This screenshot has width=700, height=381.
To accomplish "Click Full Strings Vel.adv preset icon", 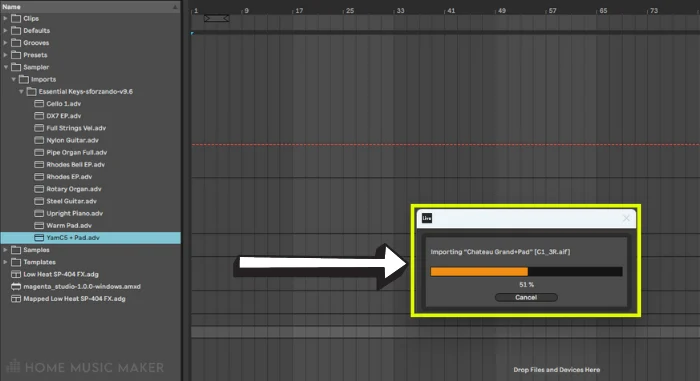I will [x=39, y=128].
